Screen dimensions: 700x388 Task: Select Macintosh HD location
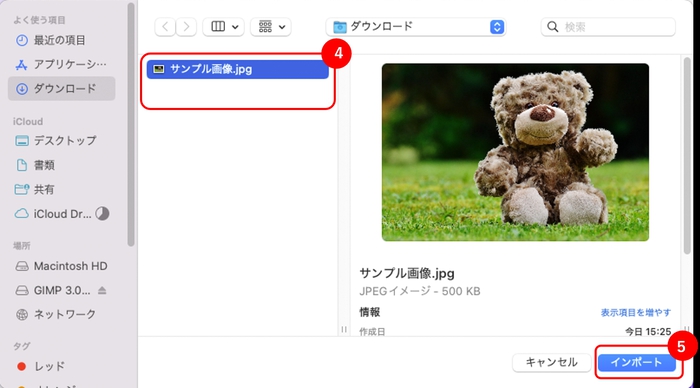point(61,266)
